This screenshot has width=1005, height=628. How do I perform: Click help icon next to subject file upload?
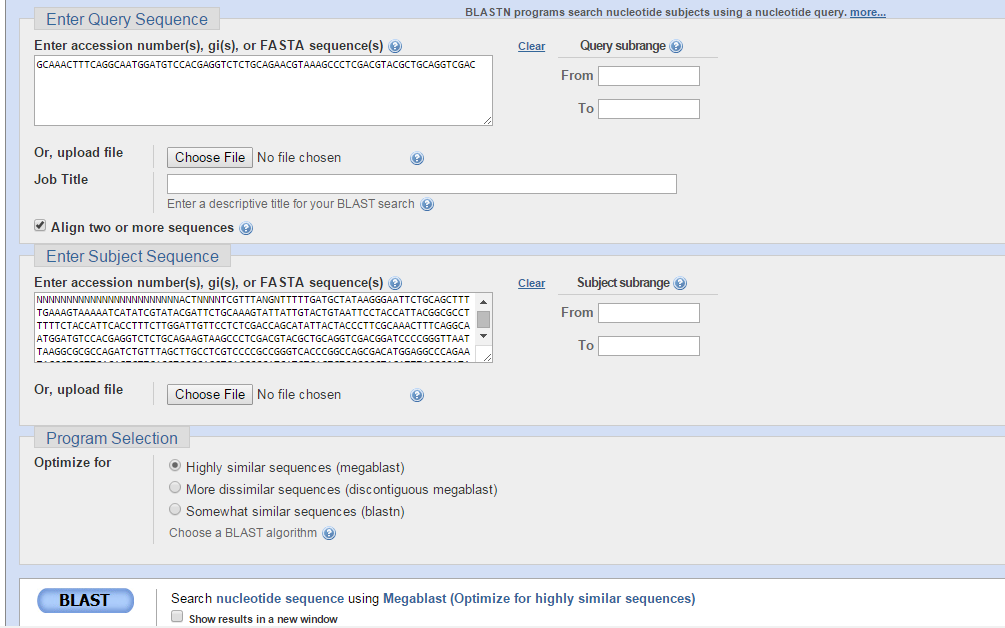pos(417,395)
